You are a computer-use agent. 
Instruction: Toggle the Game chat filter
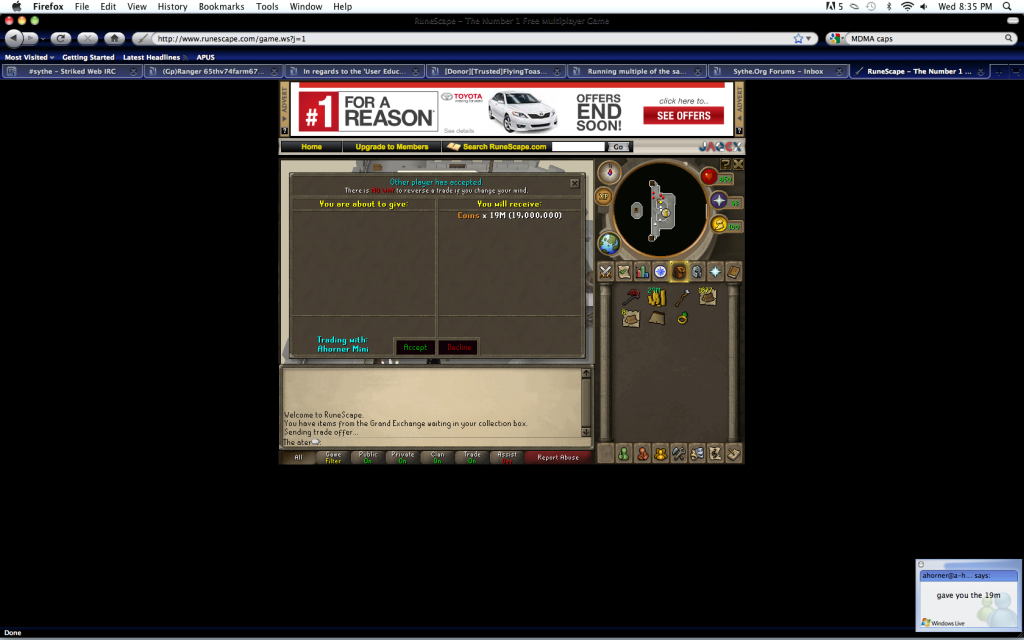[x=333, y=458]
